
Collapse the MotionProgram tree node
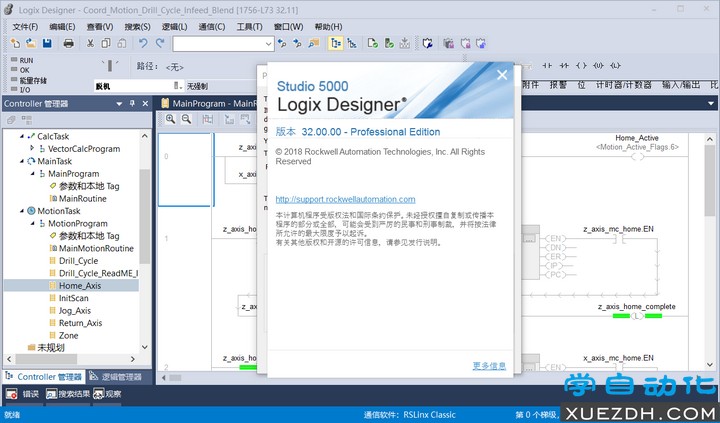32,223
